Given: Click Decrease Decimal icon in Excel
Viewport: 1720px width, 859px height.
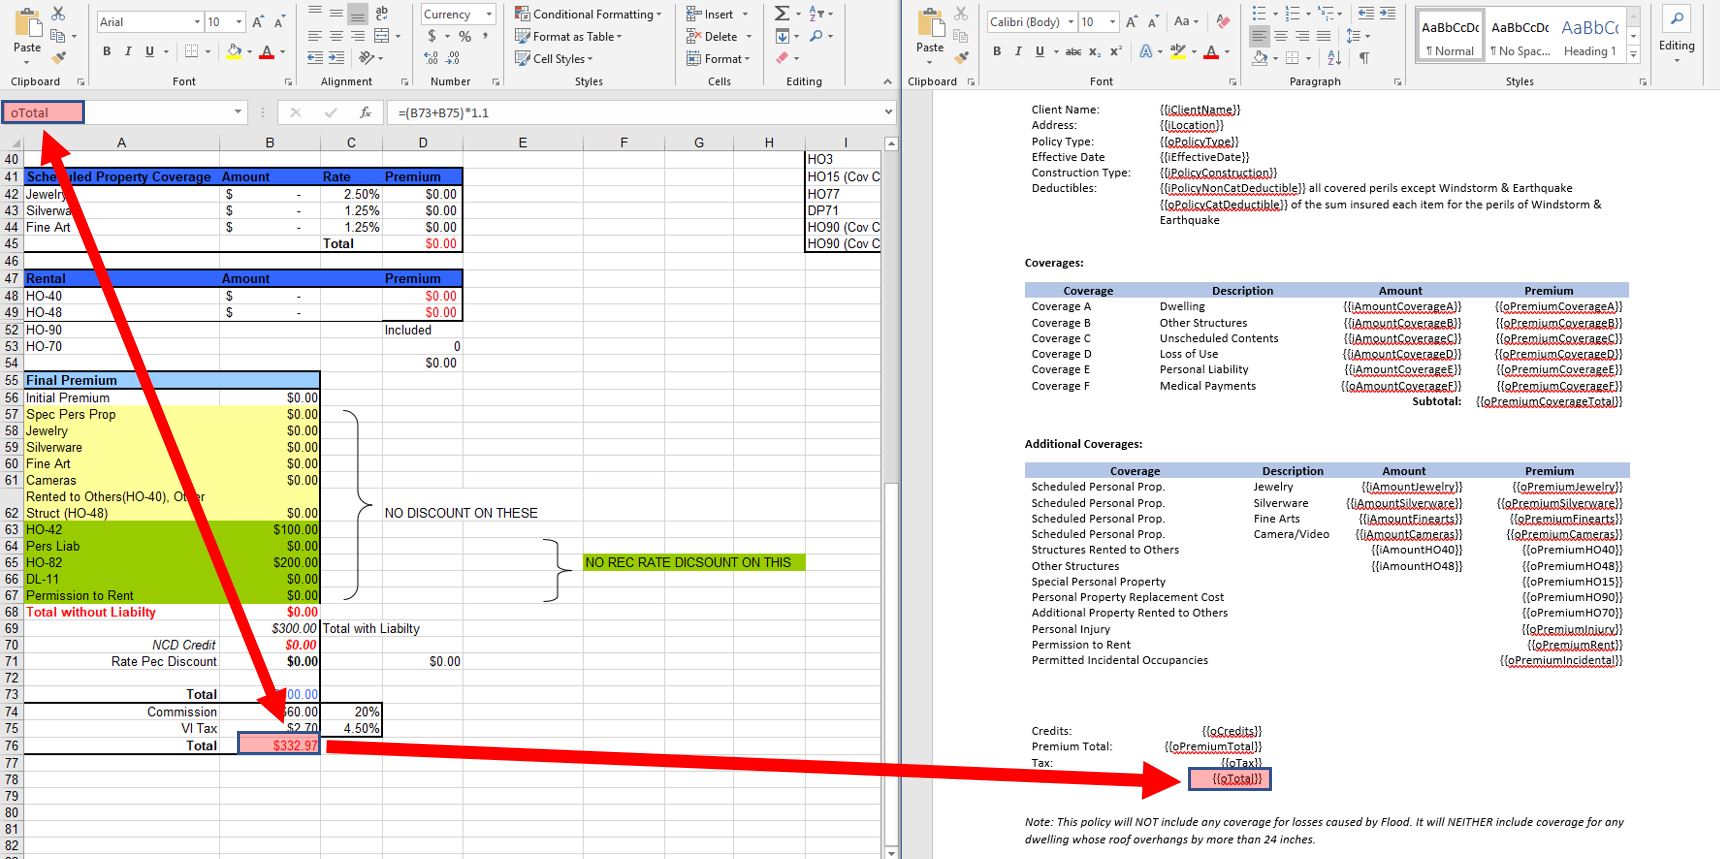Looking at the screenshot, I should click(x=452, y=58).
